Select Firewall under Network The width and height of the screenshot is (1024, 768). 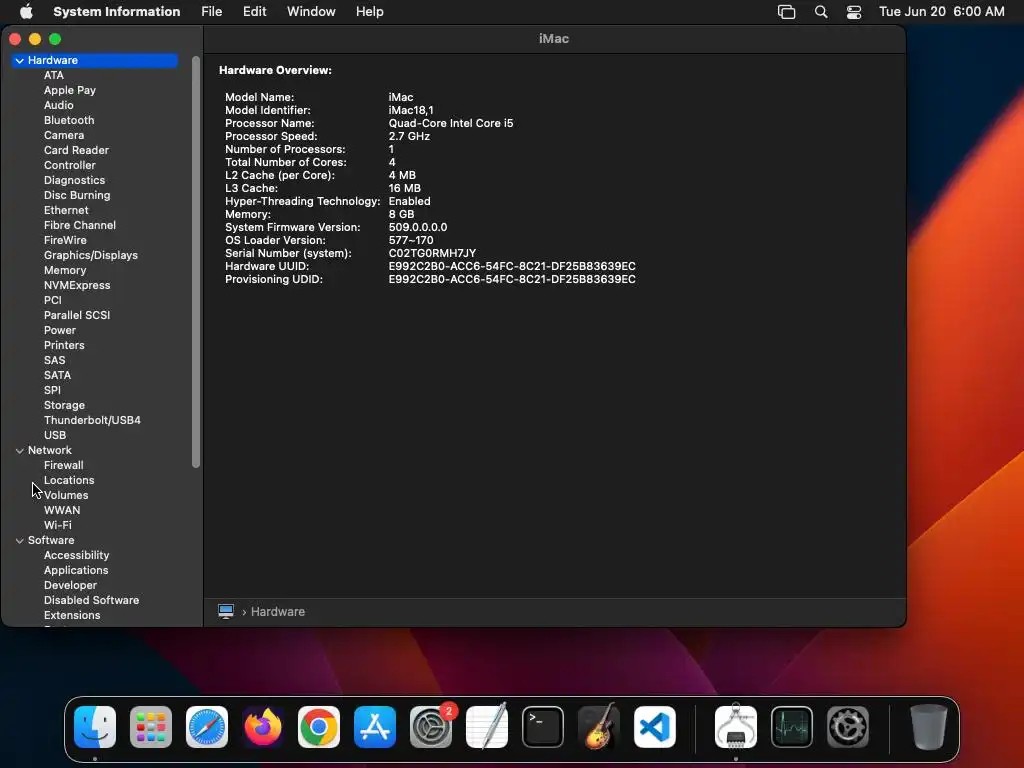click(x=63, y=466)
